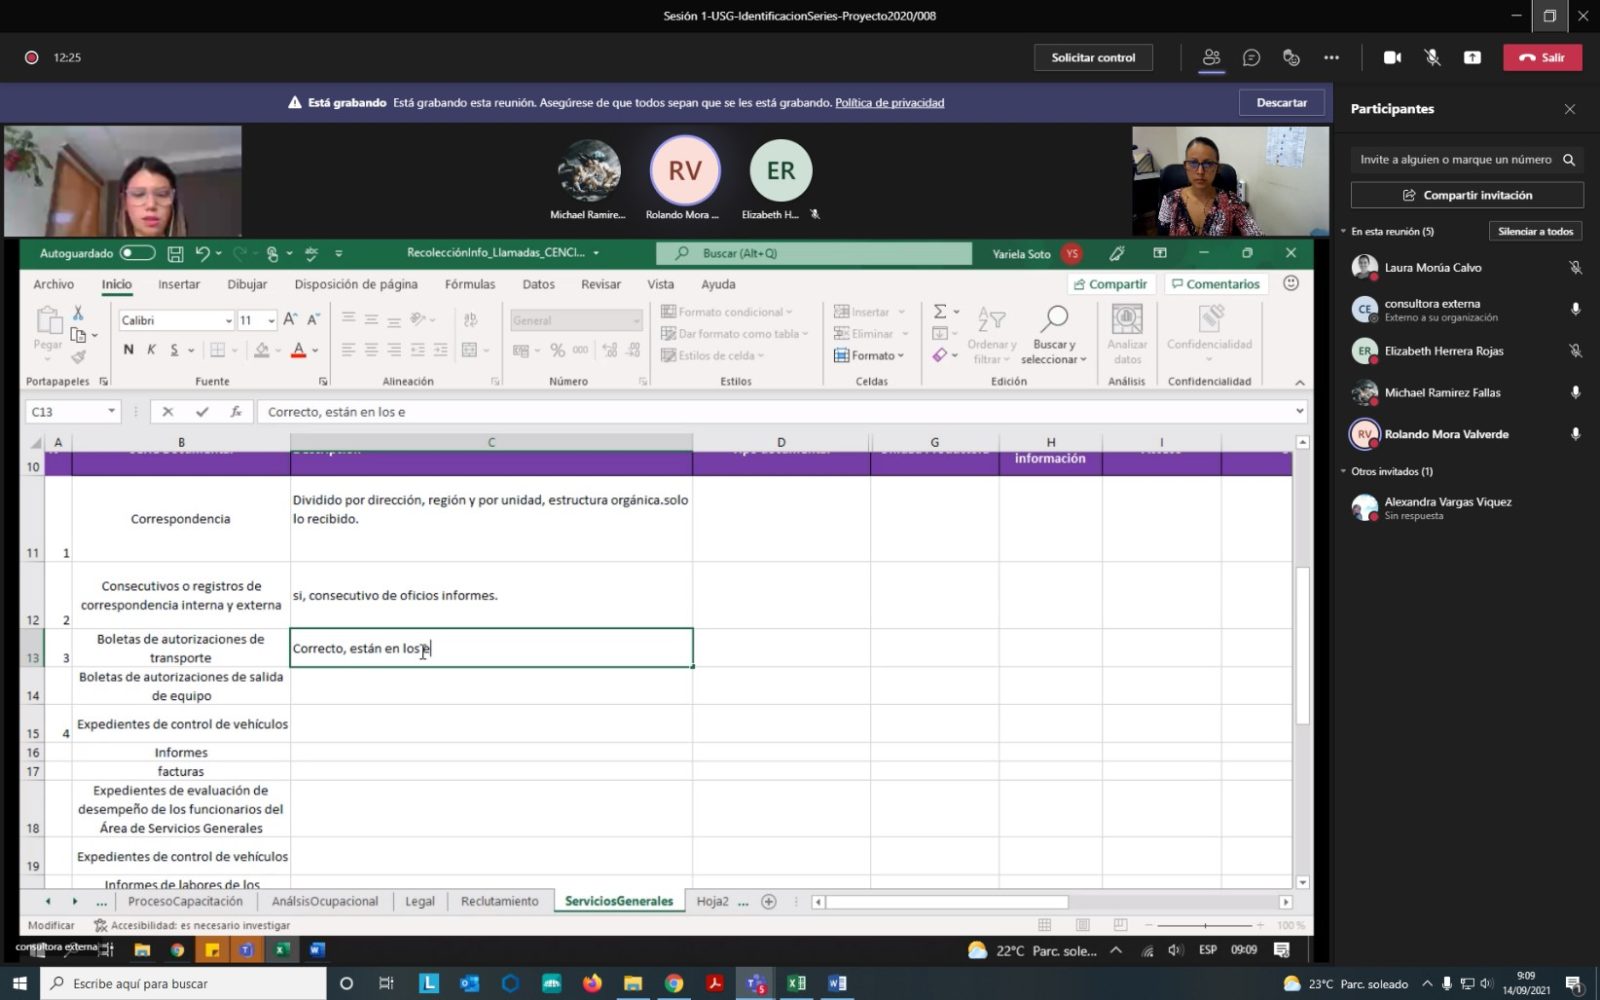Click the Teams share content tray icon
This screenshot has height=1000, width=1600.
point(1472,58)
